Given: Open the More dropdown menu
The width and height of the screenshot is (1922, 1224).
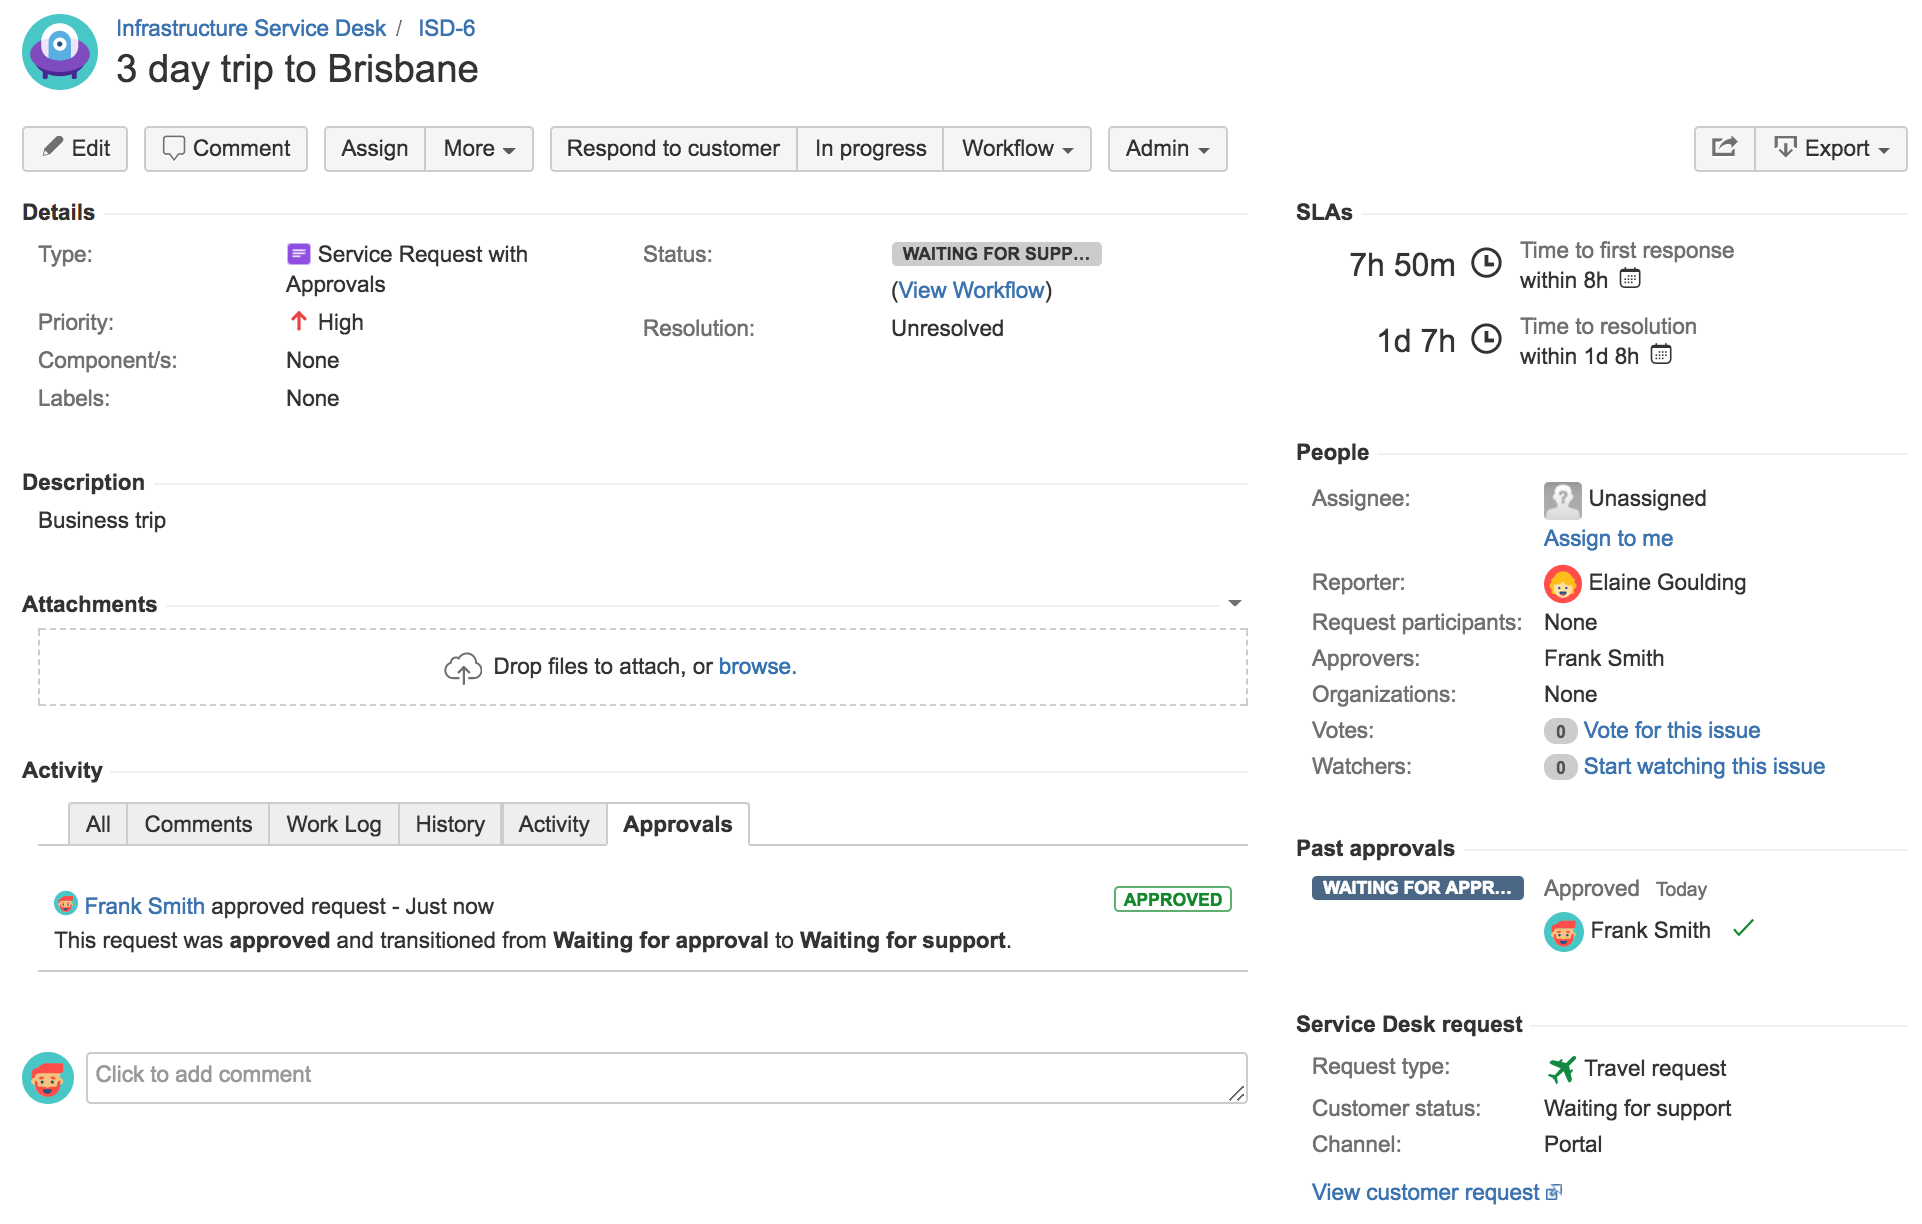Looking at the screenshot, I should (x=479, y=149).
